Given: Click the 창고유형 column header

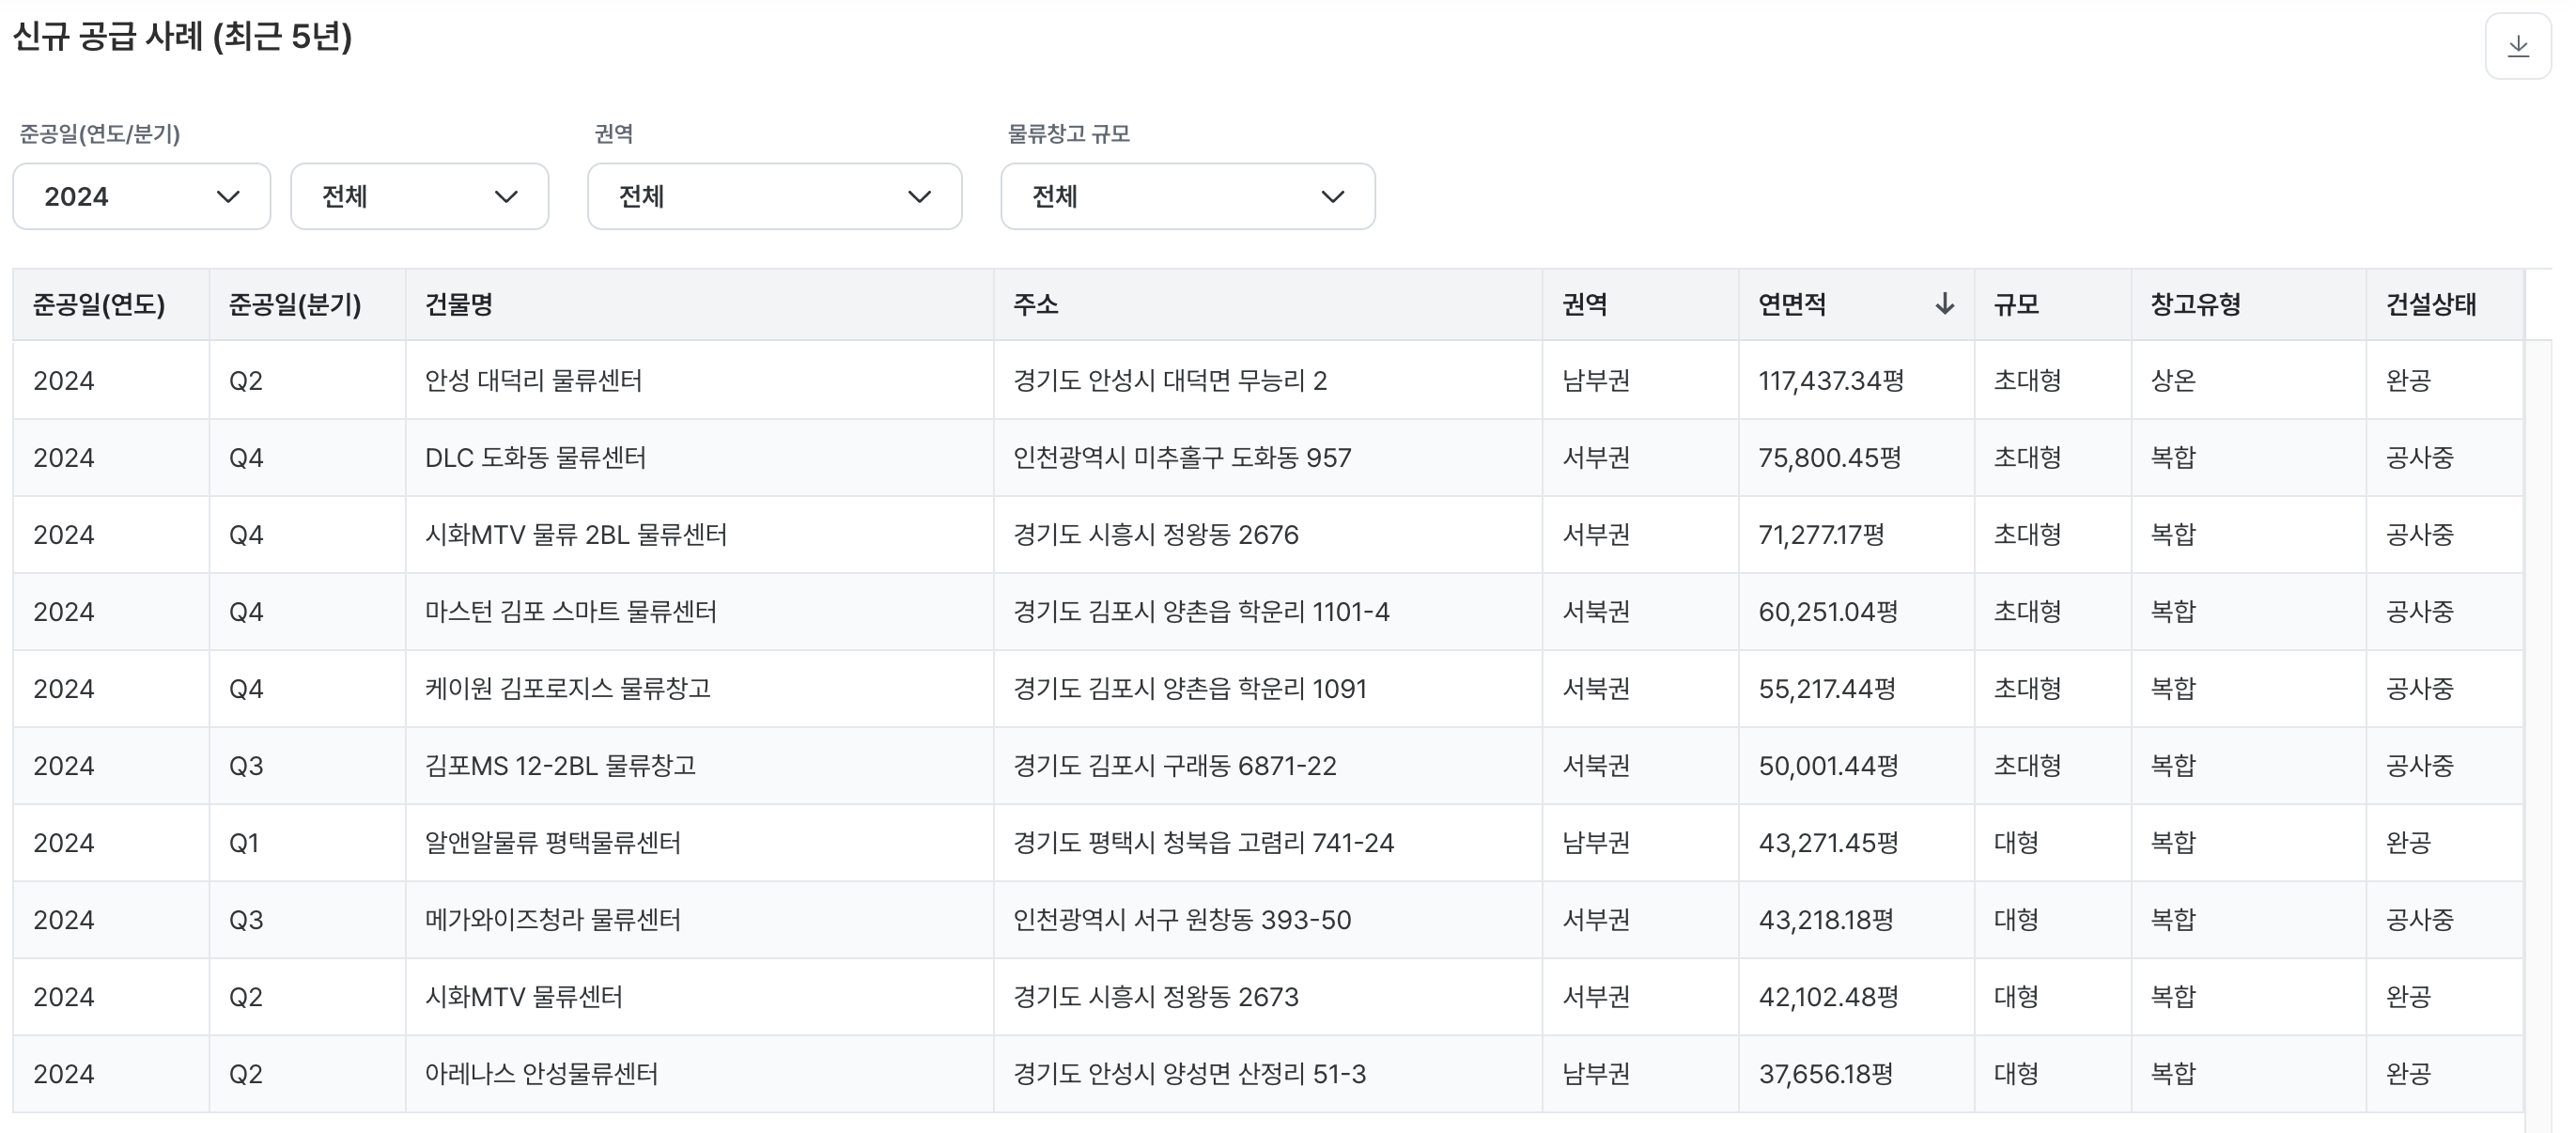Looking at the screenshot, I should click(2195, 305).
